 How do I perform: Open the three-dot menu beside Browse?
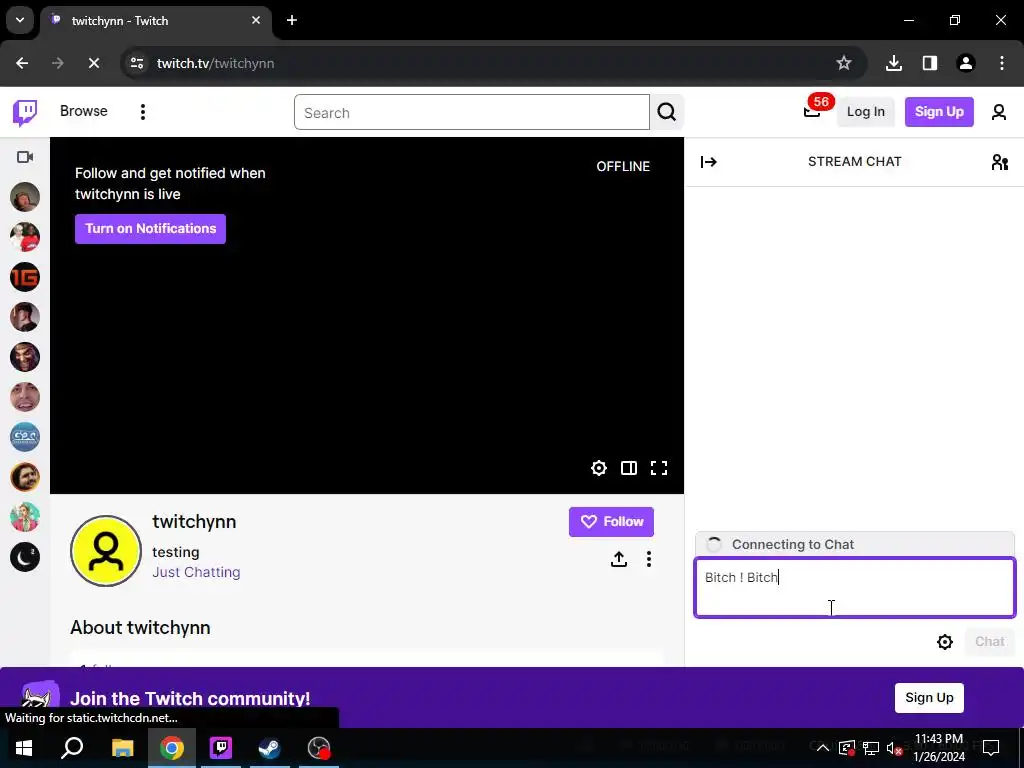coord(142,112)
